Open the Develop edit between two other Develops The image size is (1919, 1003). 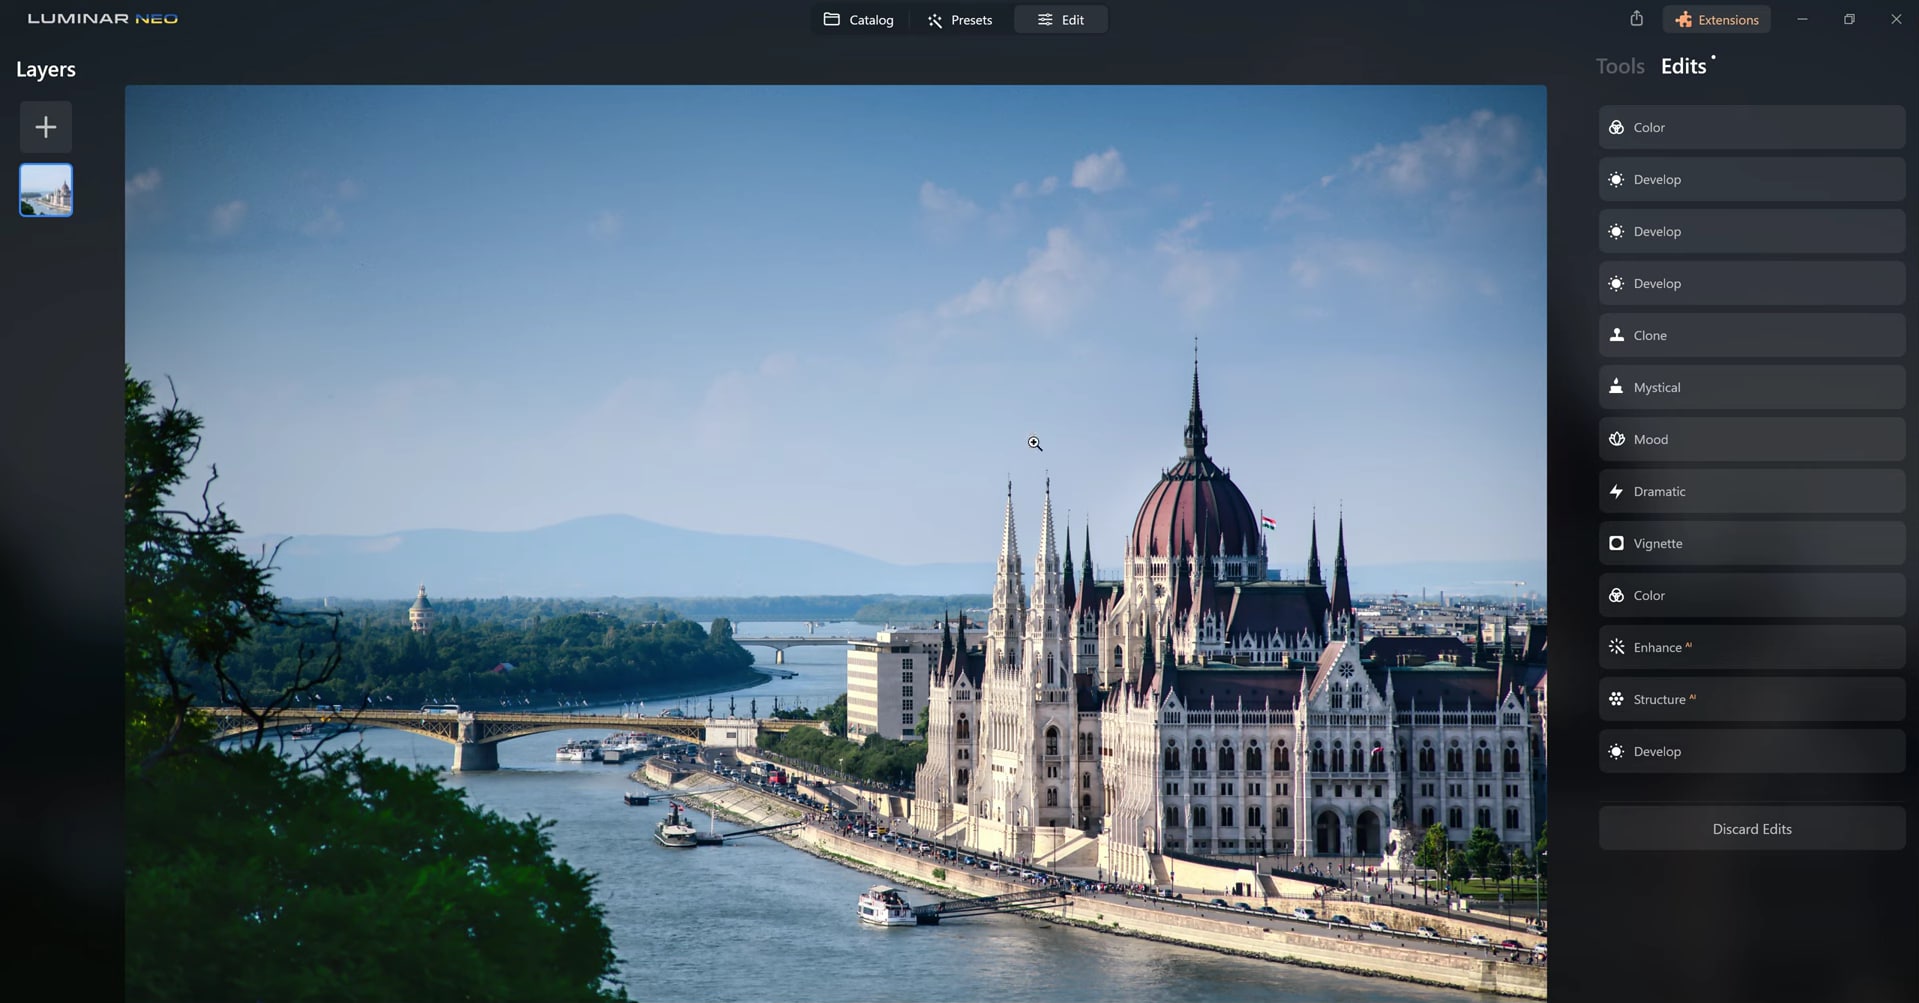[x=1752, y=232]
